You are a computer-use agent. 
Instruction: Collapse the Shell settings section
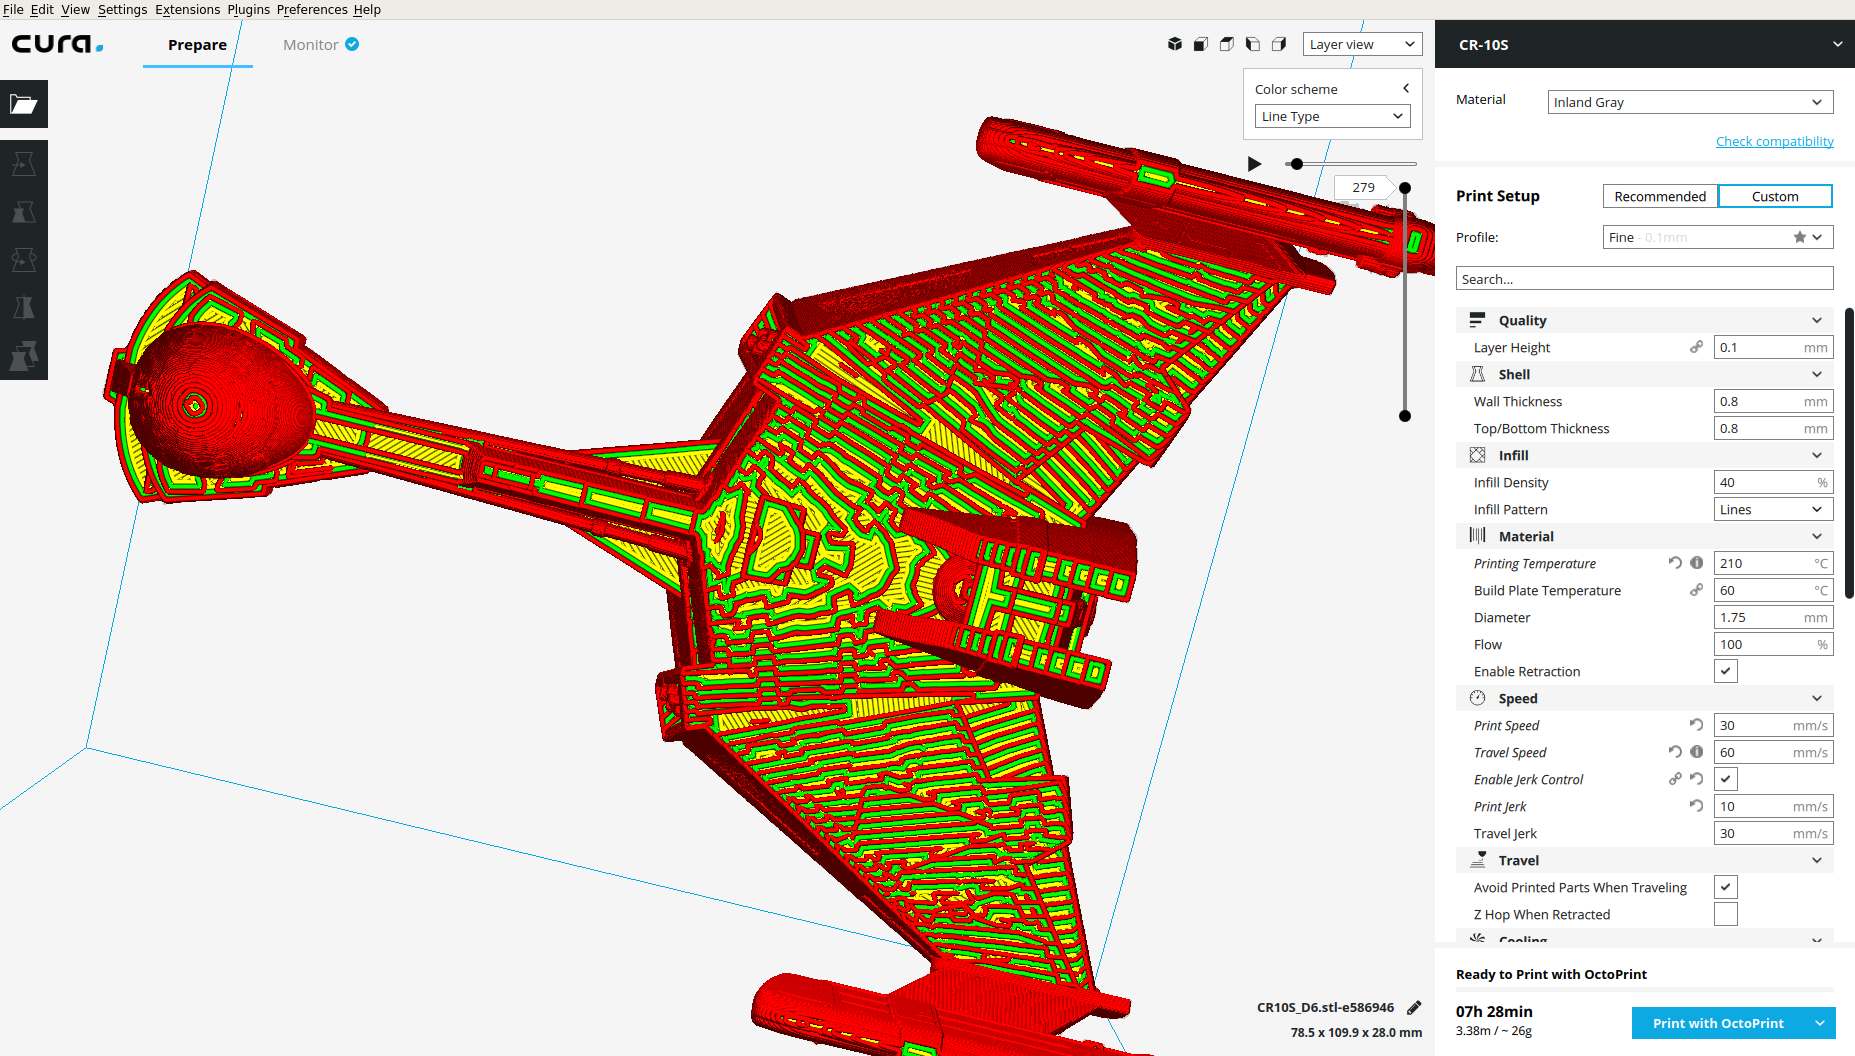coord(1645,374)
